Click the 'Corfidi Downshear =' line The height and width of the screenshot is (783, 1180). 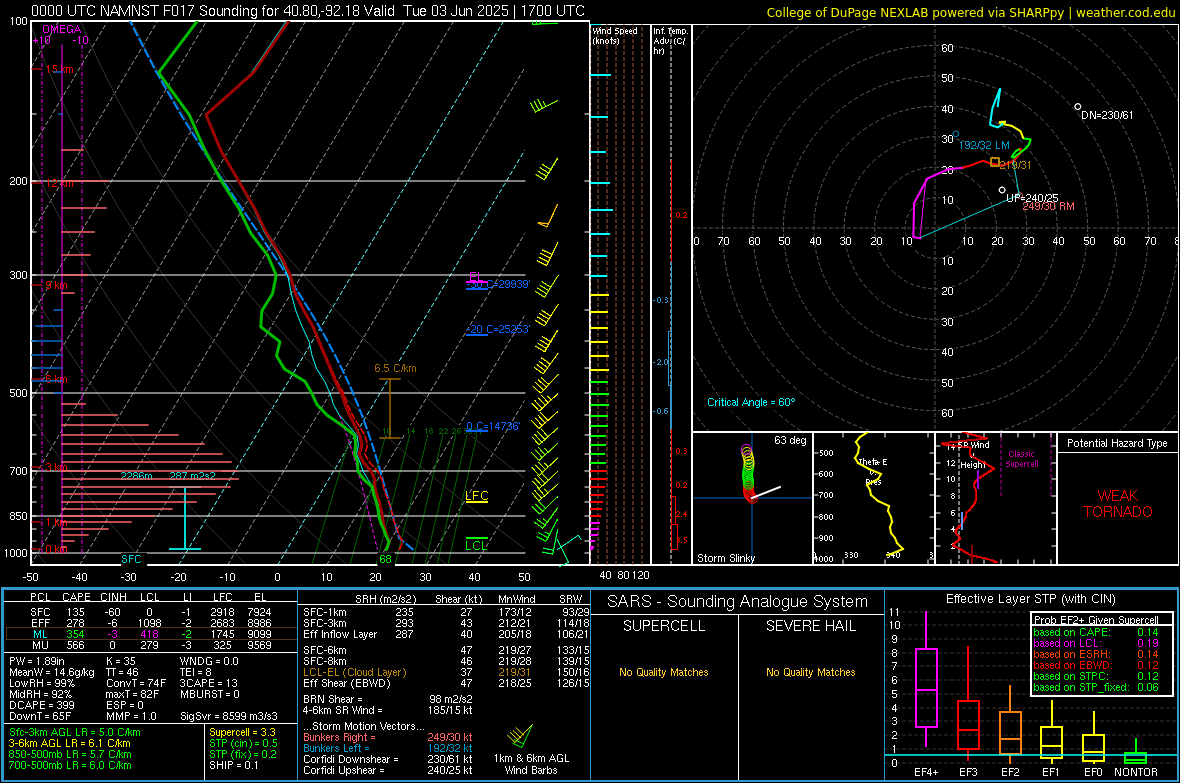pyautogui.click(x=387, y=759)
